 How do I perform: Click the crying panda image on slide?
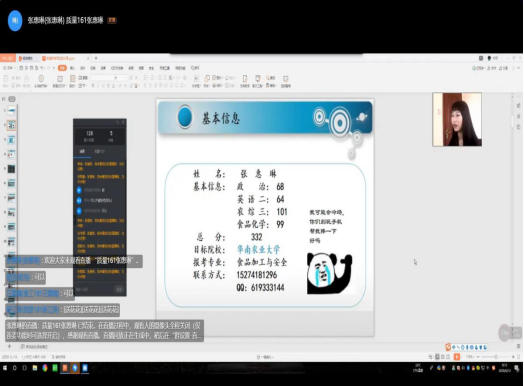[x=329, y=273]
